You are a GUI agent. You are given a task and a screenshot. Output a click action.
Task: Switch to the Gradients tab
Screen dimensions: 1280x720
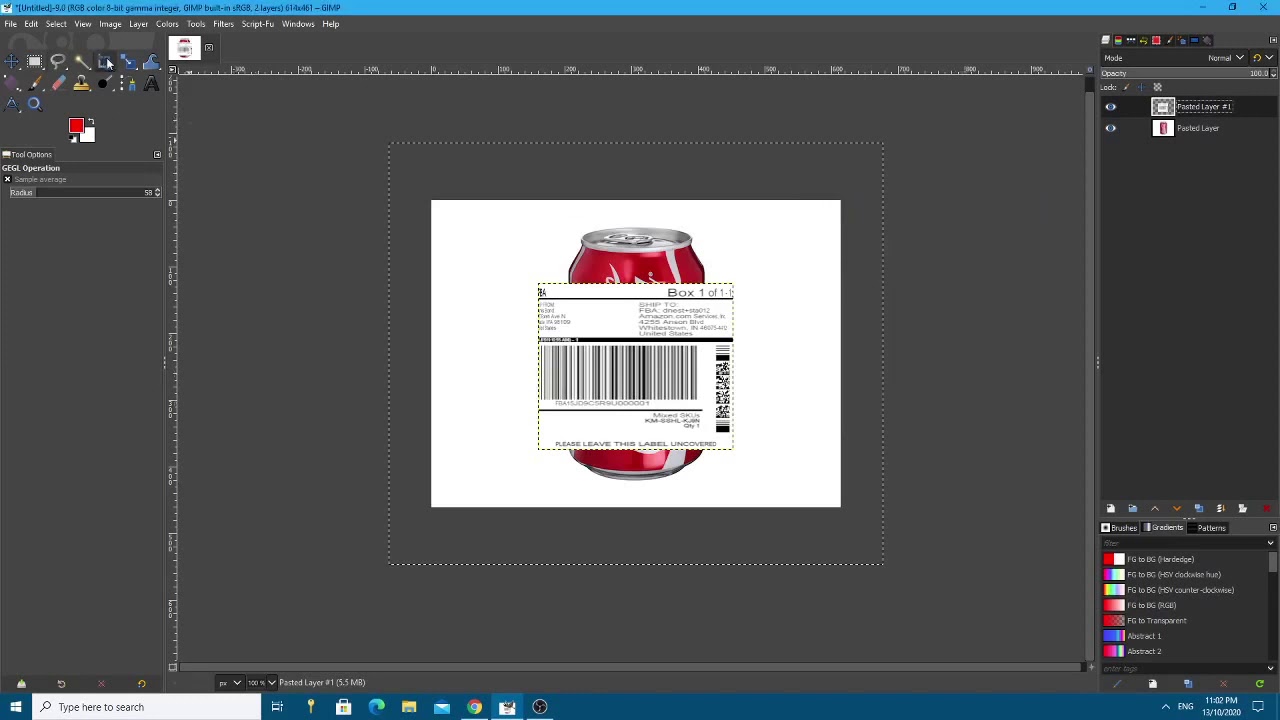tap(1162, 528)
